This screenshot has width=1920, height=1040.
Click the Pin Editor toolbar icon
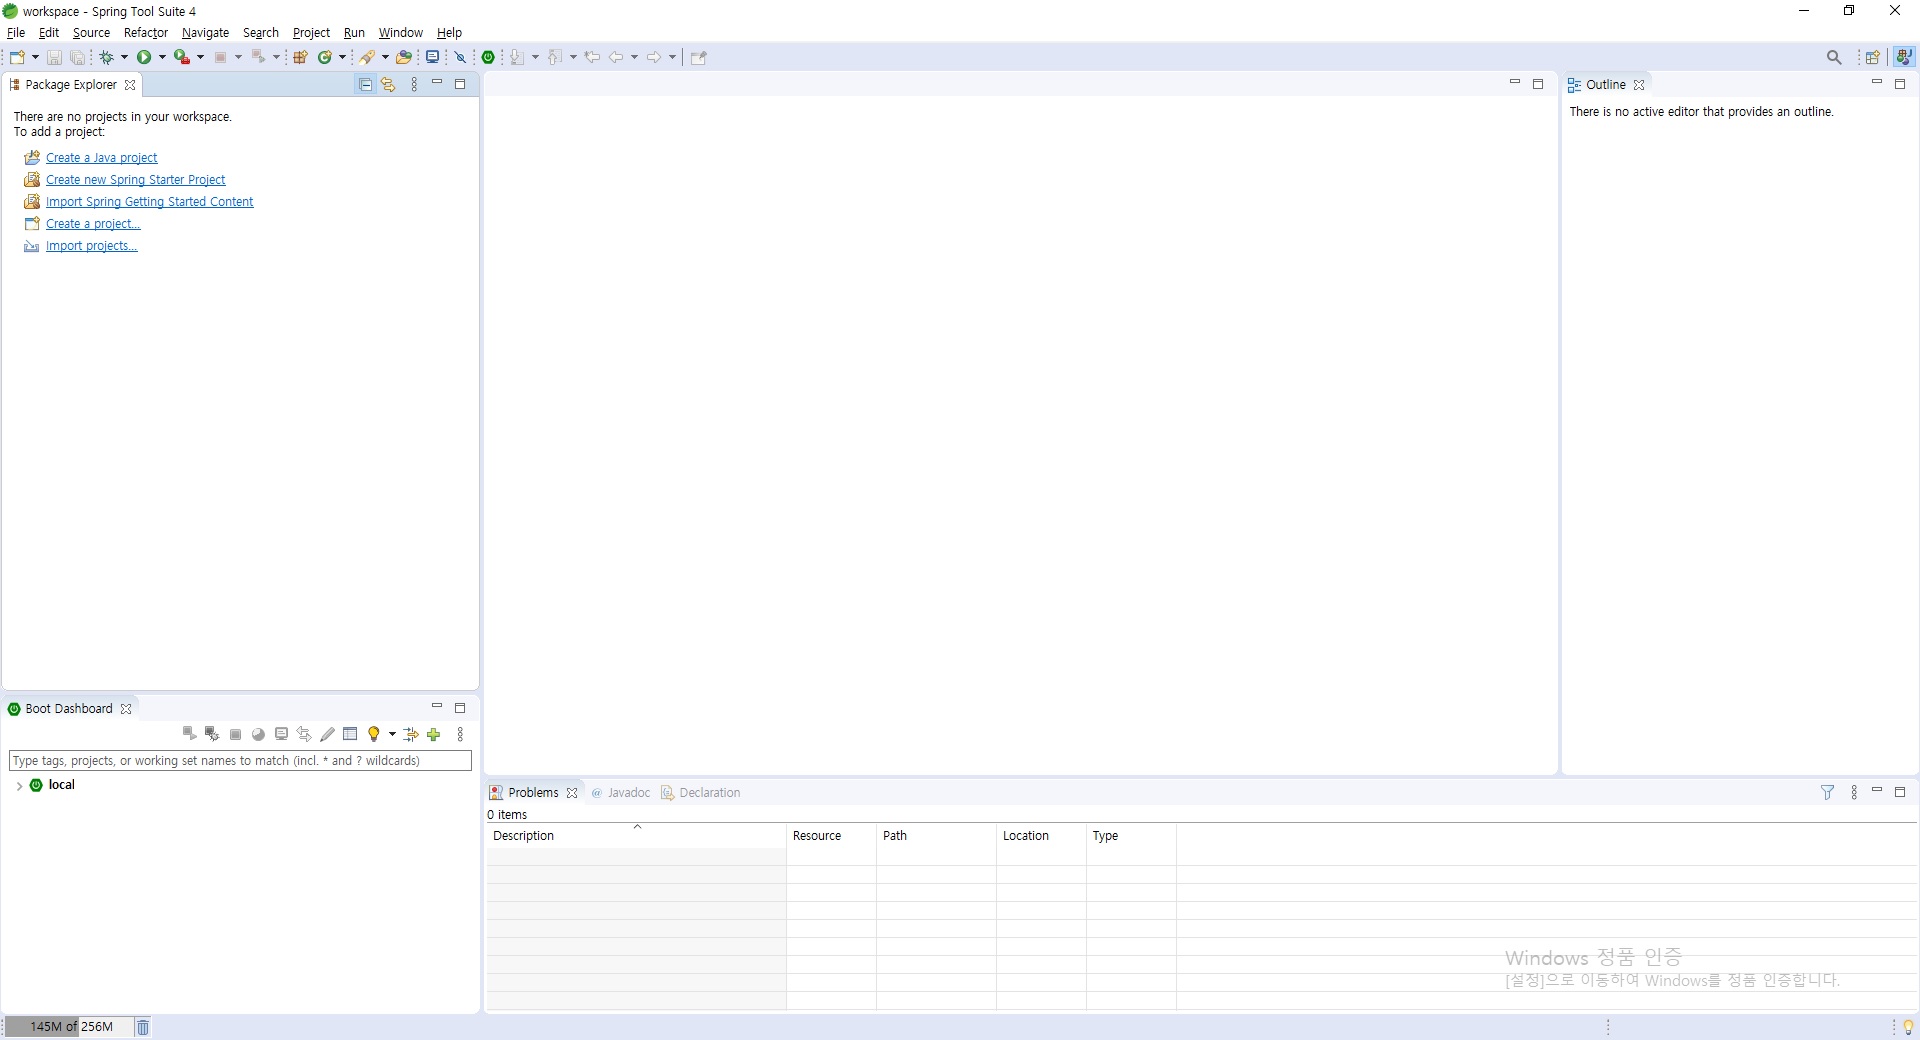click(699, 57)
